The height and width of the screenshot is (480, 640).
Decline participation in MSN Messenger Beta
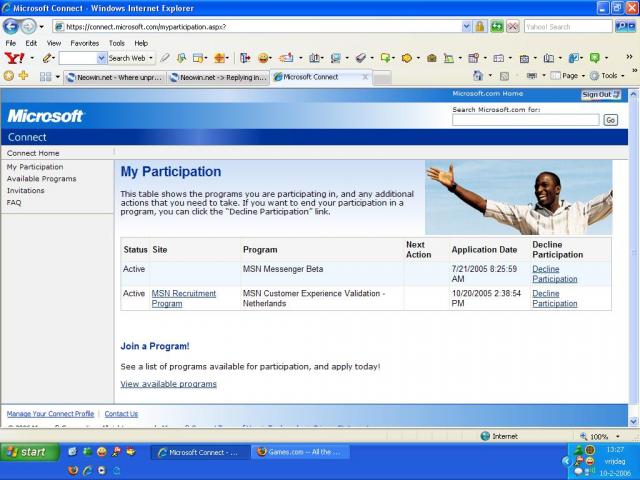[x=555, y=274]
